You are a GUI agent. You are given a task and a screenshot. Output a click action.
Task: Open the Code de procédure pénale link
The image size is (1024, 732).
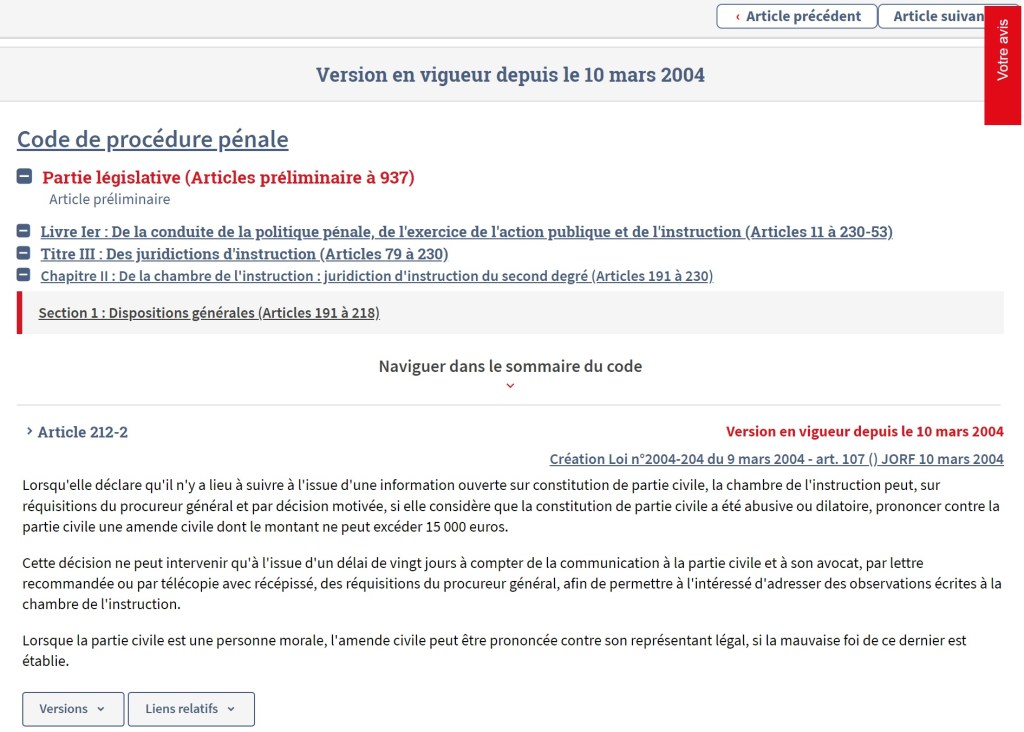coord(152,139)
